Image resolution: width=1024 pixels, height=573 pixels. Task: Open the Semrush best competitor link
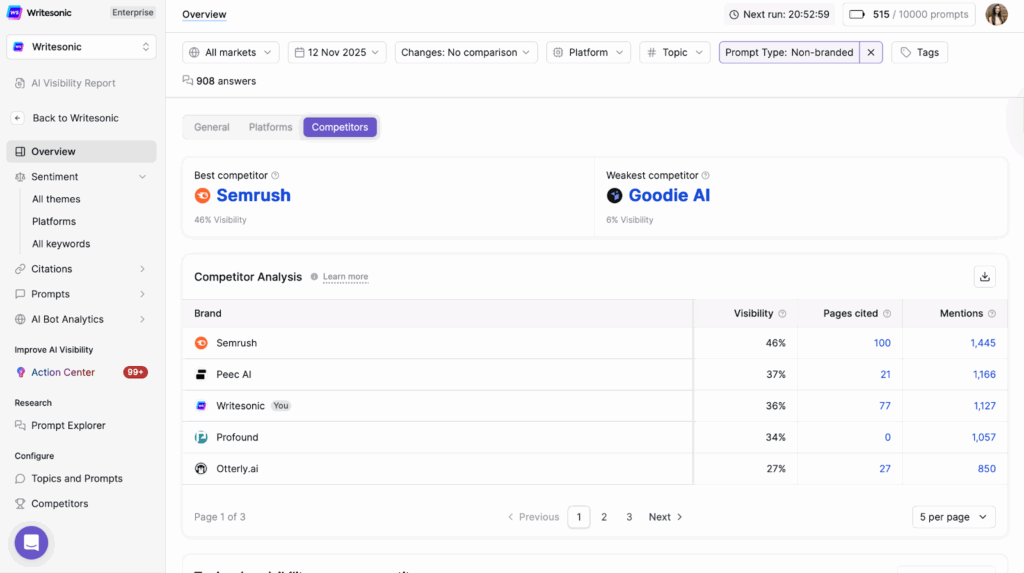(253, 195)
